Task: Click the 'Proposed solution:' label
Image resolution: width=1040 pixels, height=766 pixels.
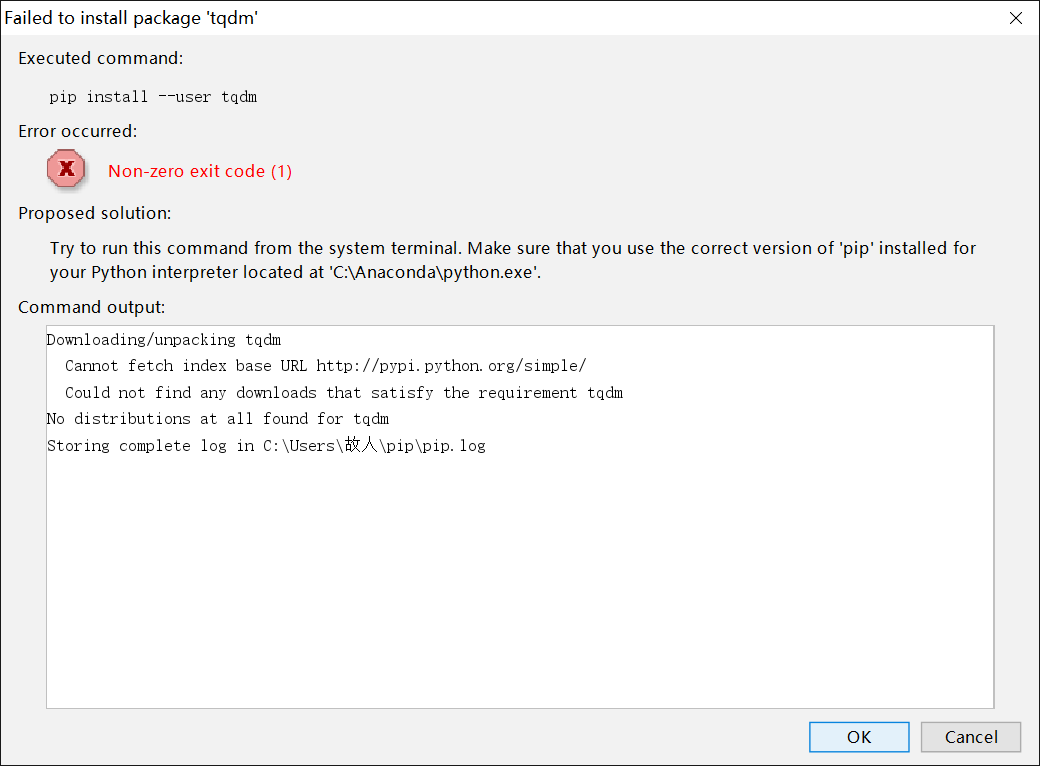Action: pyautogui.click(x=94, y=213)
